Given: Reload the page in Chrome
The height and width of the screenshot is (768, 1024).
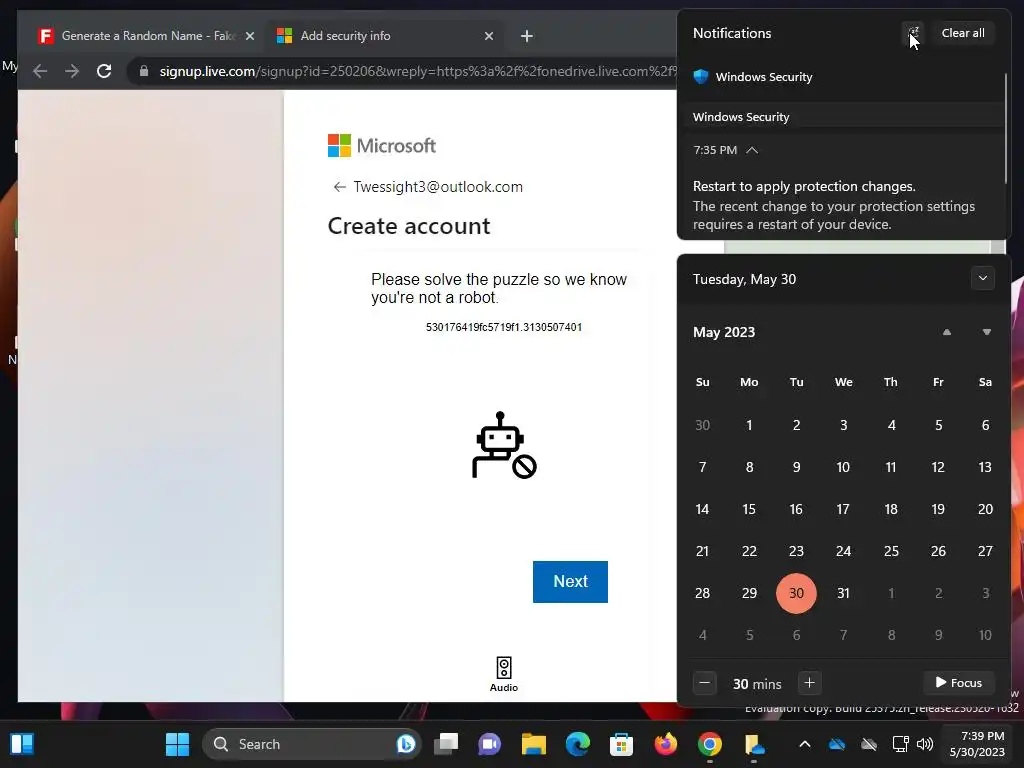Looking at the screenshot, I should pyautogui.click(x=104, y=71).
